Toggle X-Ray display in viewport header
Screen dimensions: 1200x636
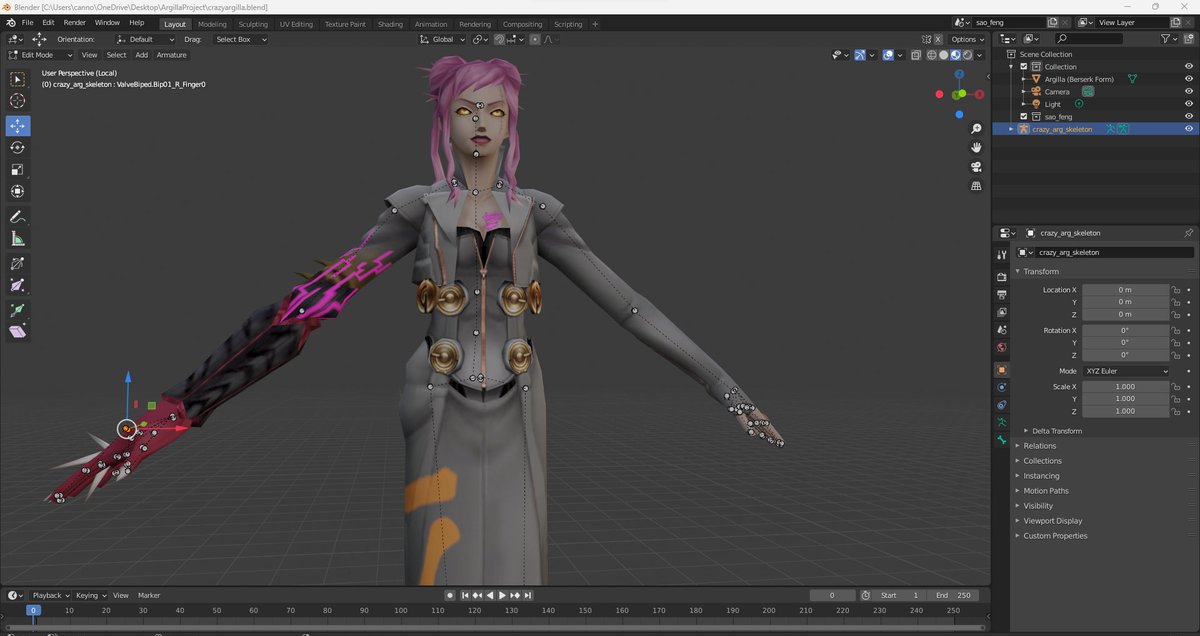(916, 55)
